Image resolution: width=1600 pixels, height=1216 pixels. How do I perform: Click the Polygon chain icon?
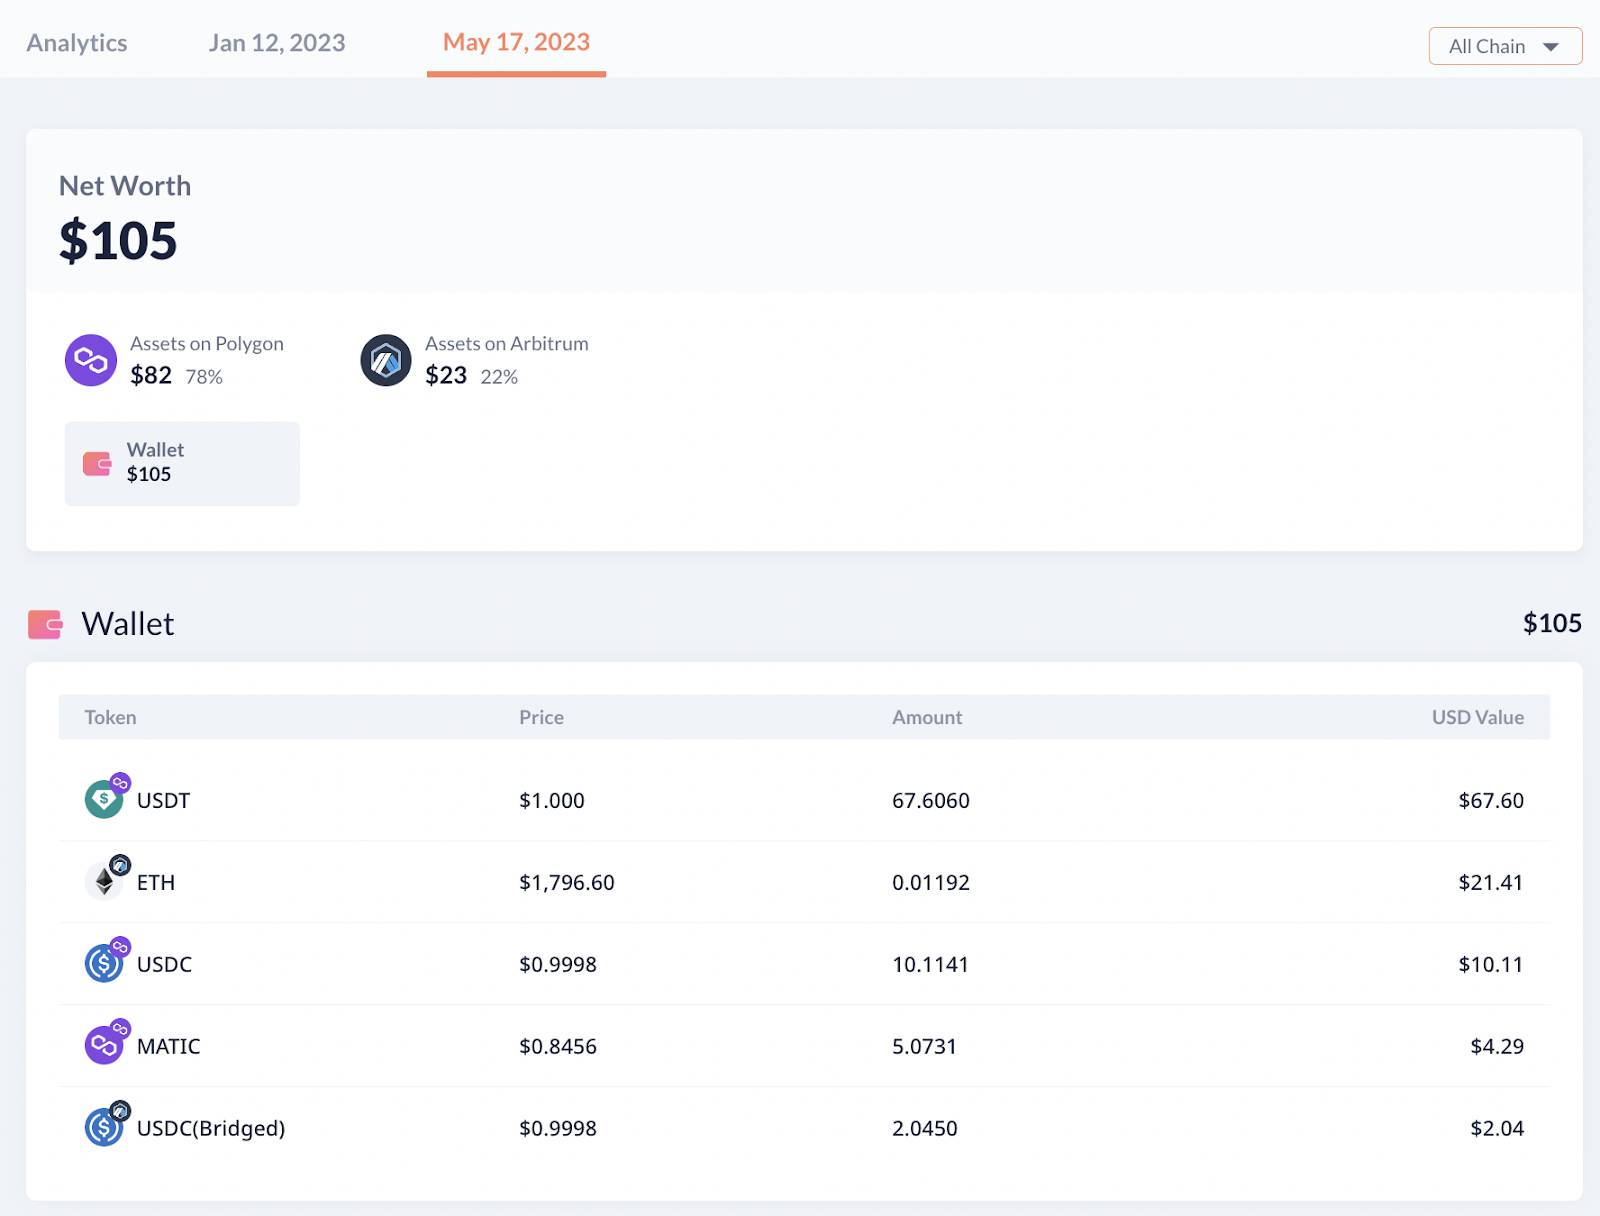(91, 360)
